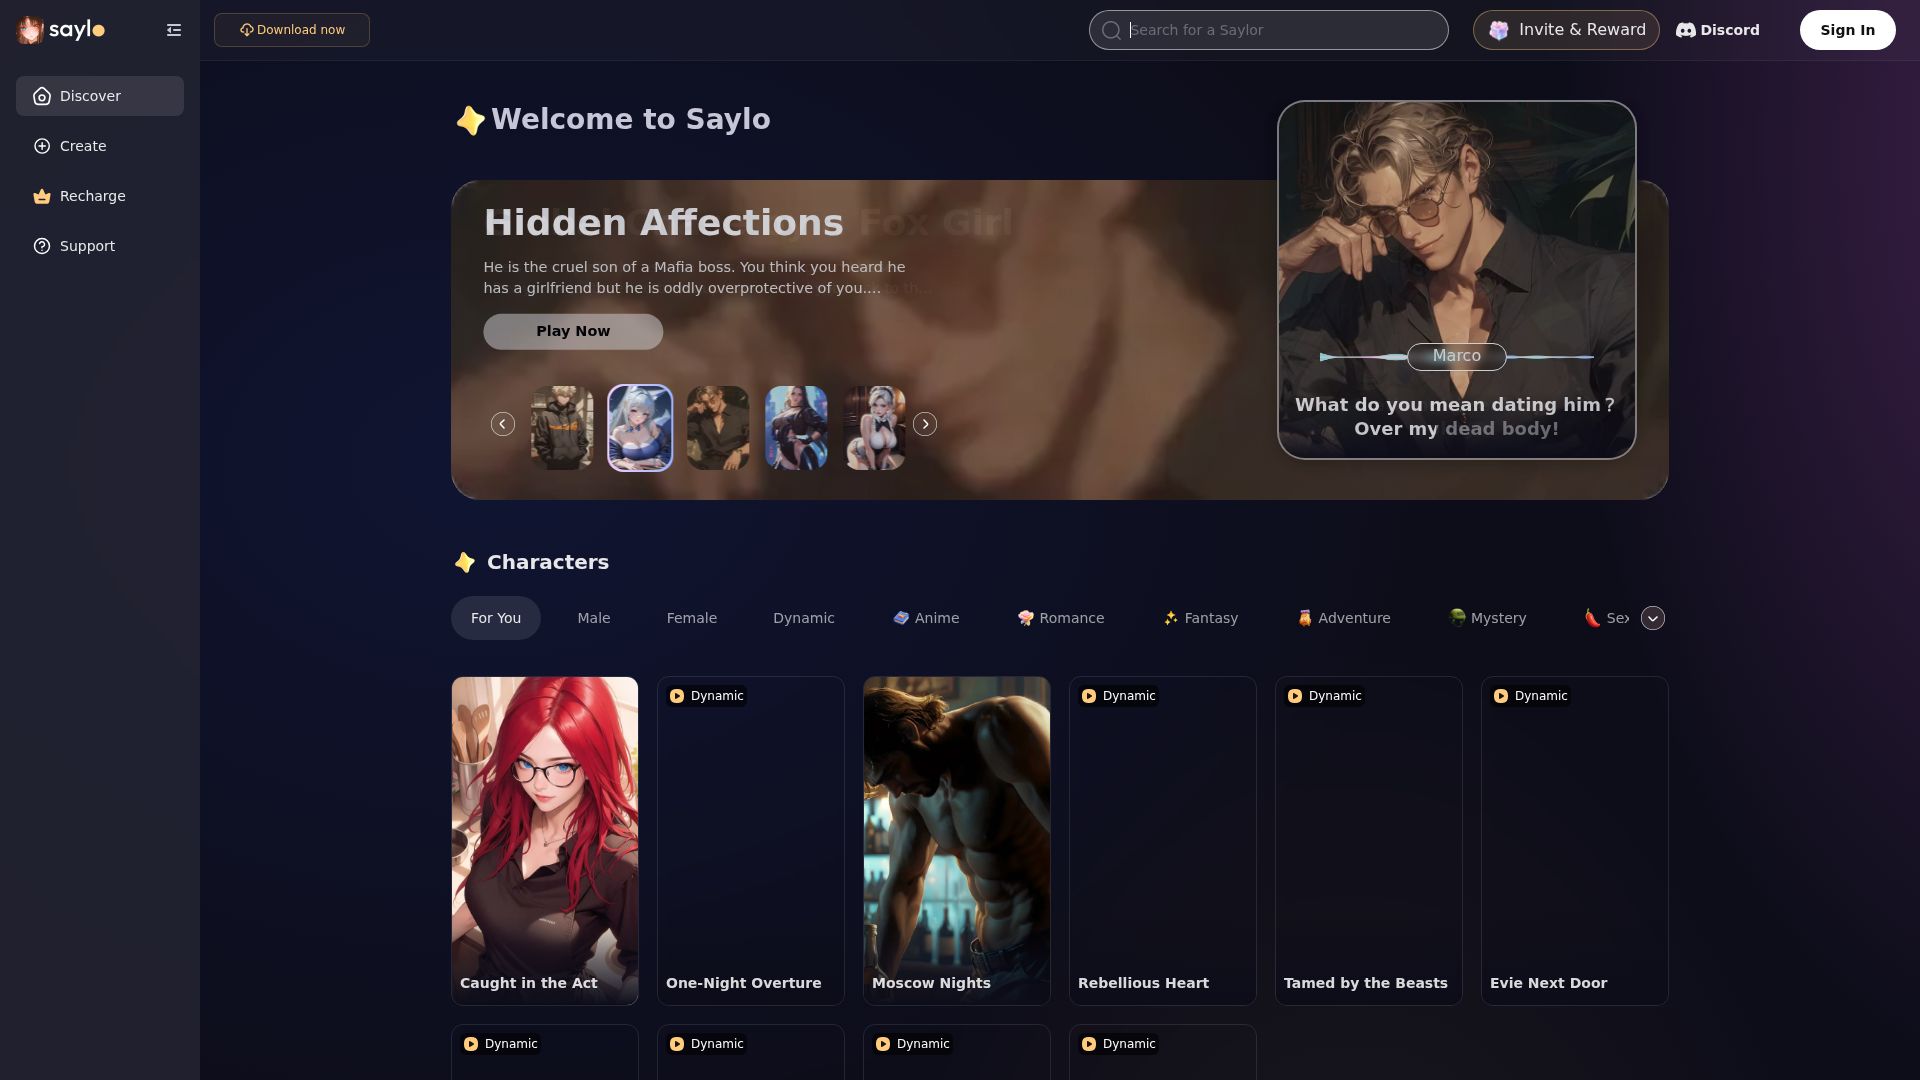Switch to the Anime category tab
Screen dimensions: 1920x1080
tap(926, 618)
